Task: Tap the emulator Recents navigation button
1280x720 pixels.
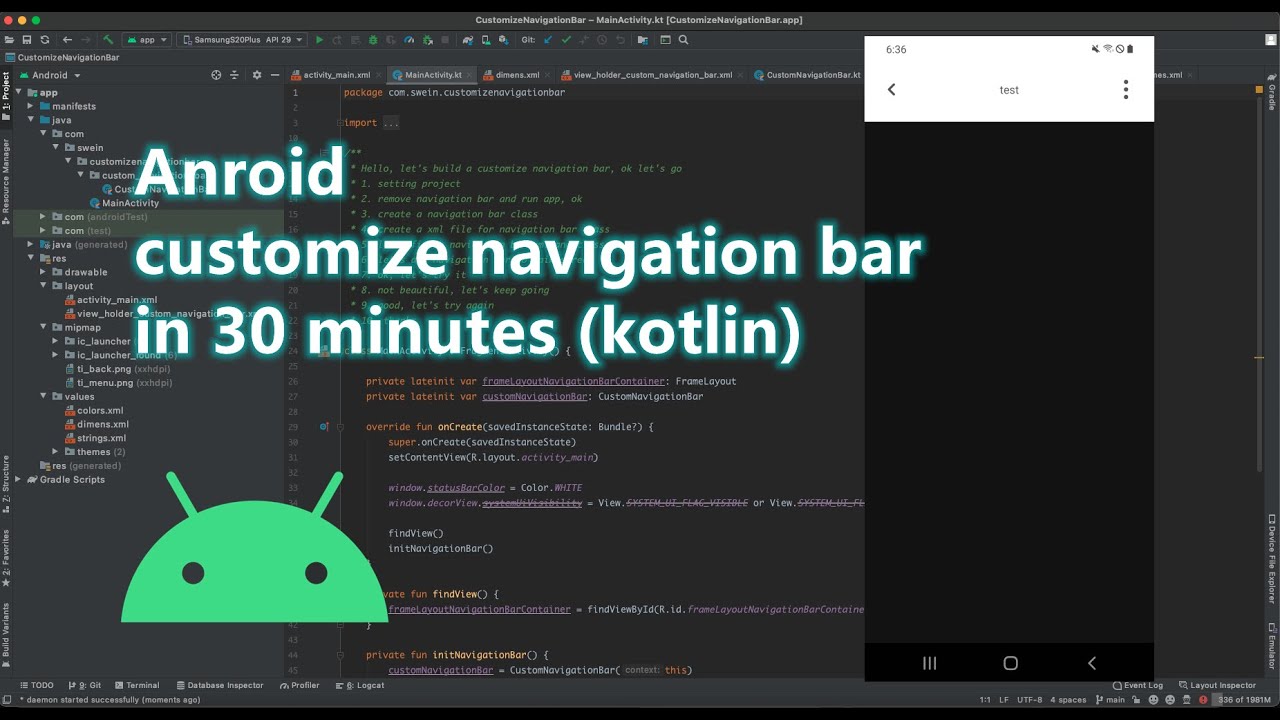Action: [929, 663]
